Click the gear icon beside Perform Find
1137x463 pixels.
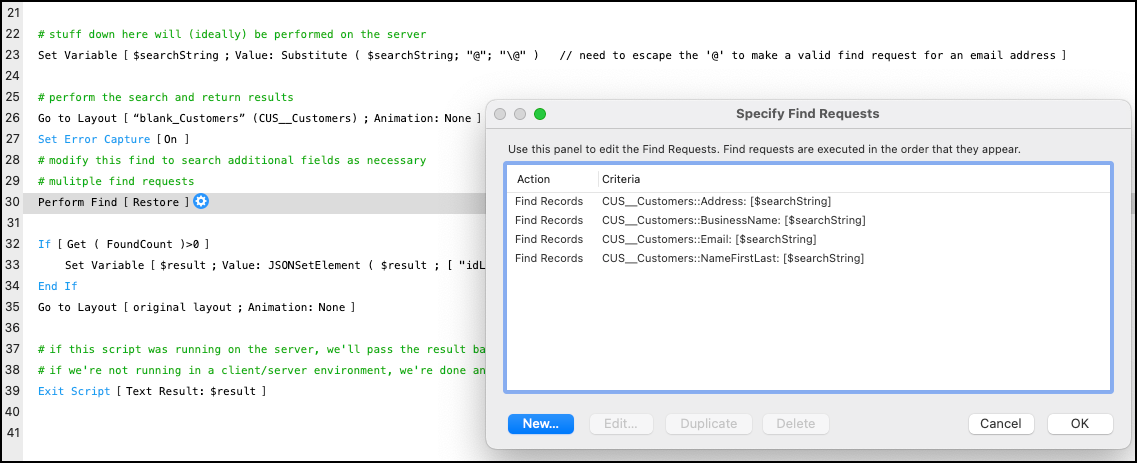[201, 202]
